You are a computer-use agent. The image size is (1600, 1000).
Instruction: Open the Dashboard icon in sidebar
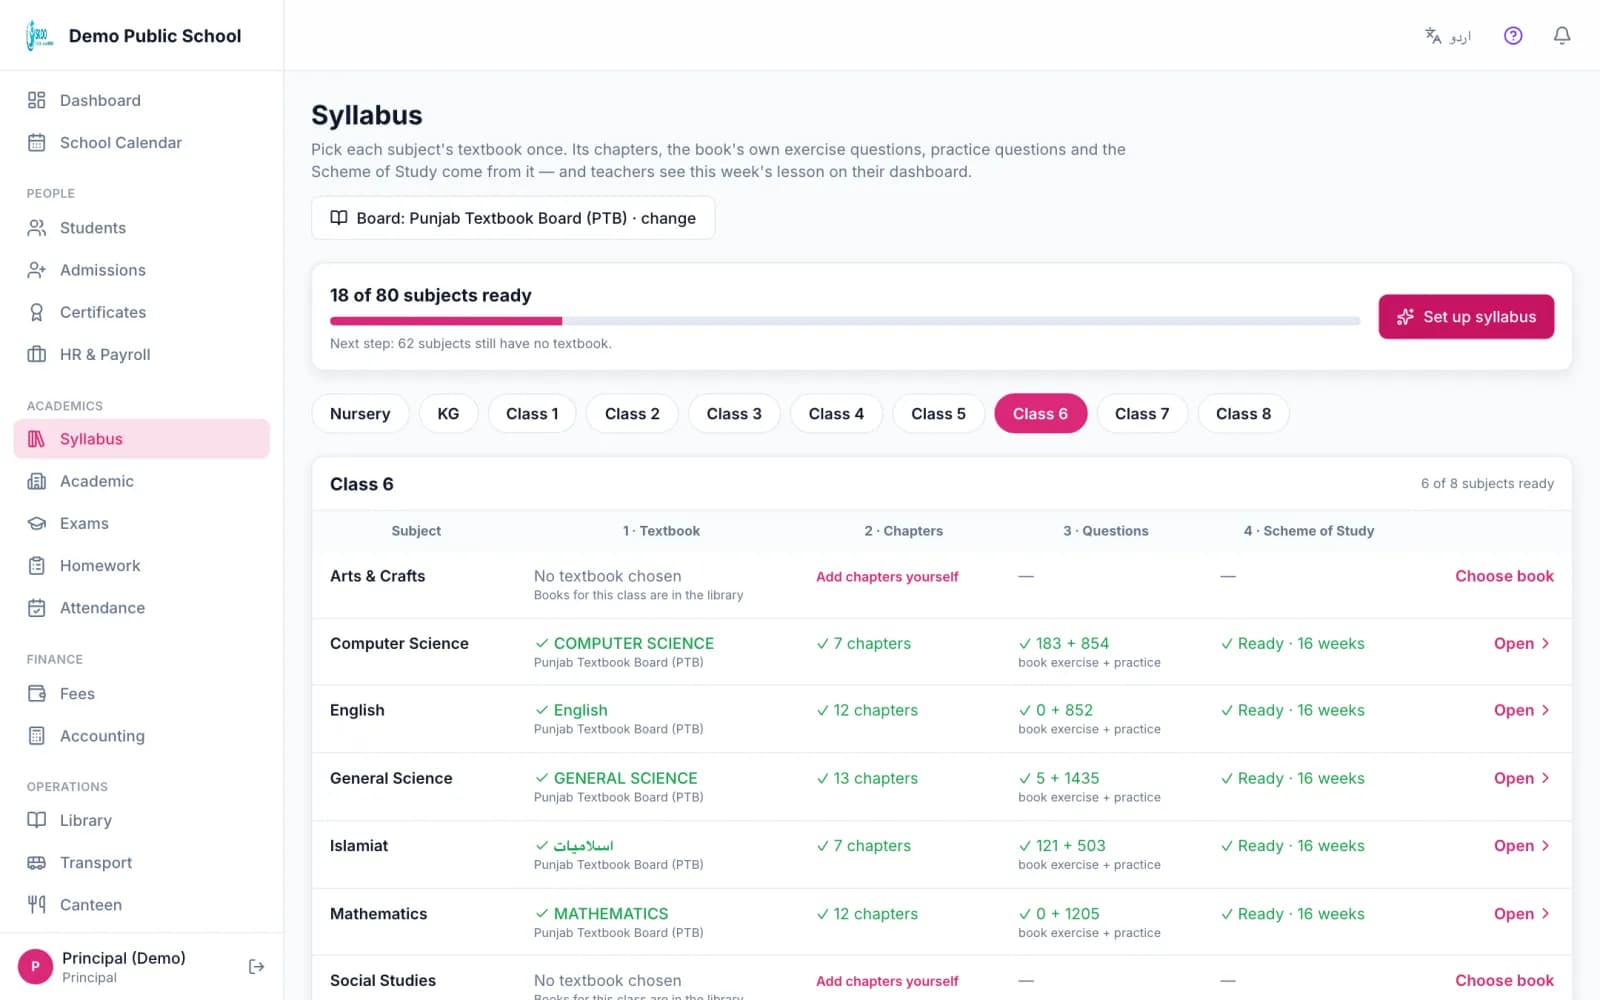37,100
